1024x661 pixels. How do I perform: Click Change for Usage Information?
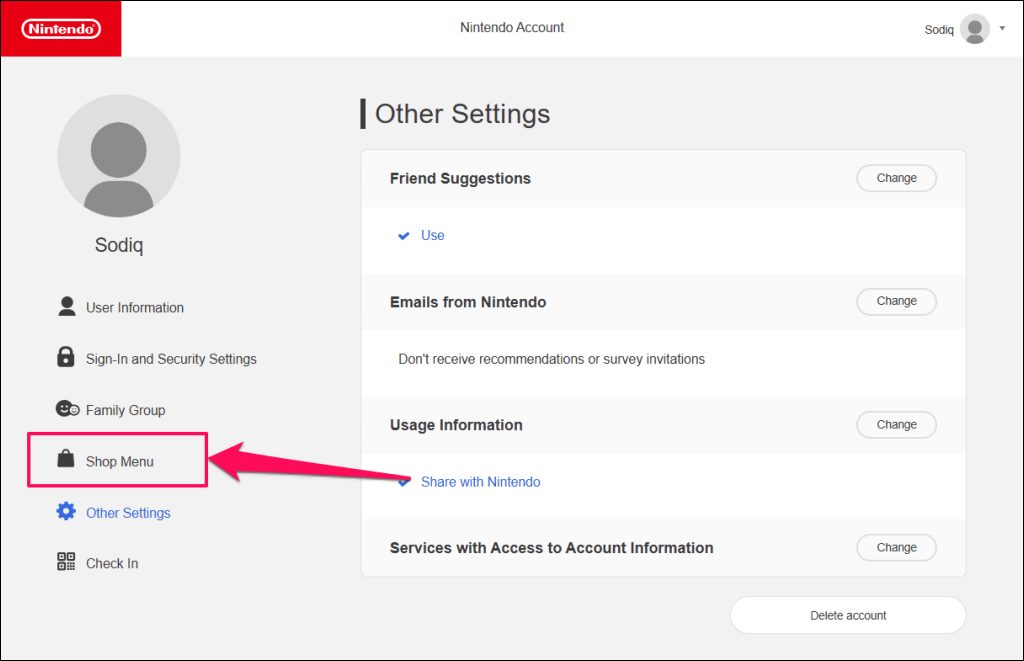pyautogui.click(x=896, y=424)
